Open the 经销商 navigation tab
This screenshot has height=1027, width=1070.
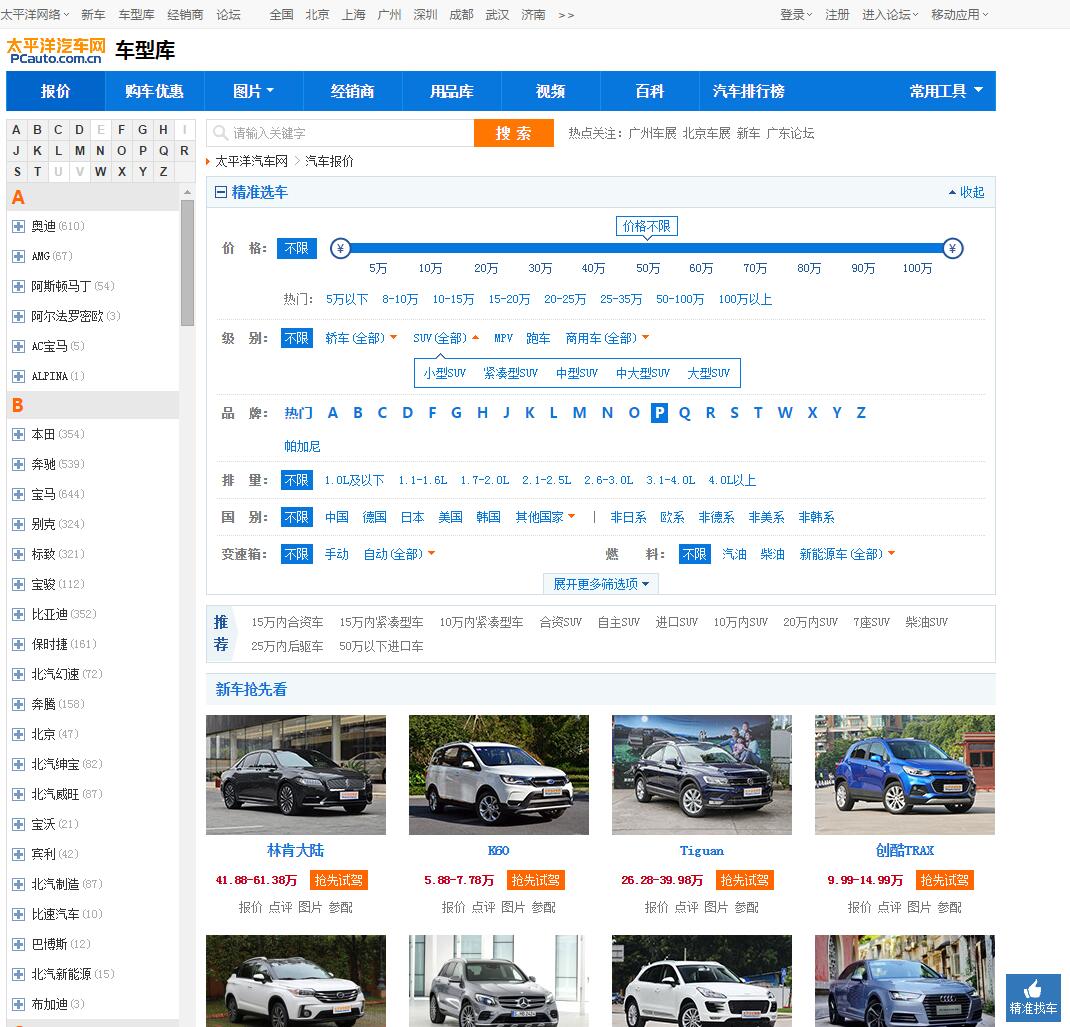[x=352, y=91]
